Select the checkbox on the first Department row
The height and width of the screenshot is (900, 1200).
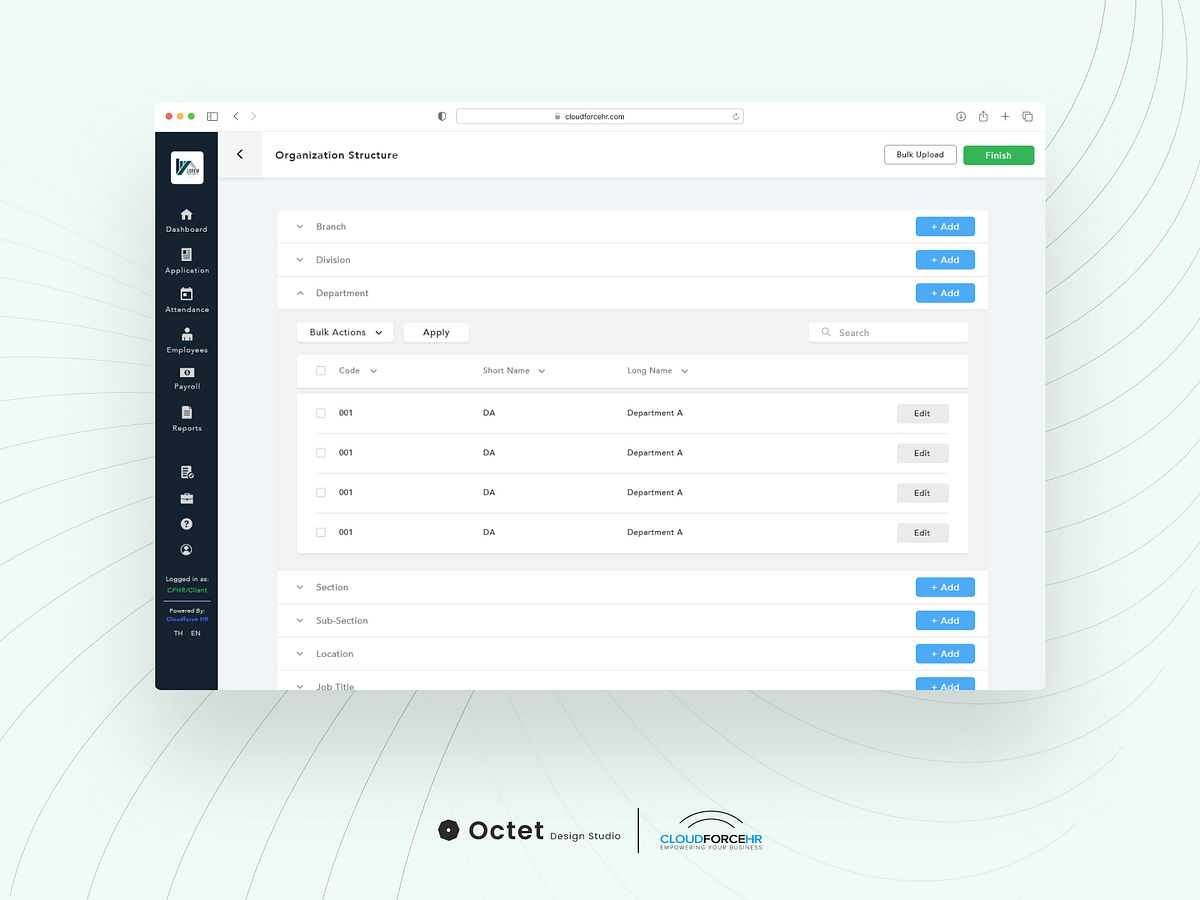coord(320,412)
